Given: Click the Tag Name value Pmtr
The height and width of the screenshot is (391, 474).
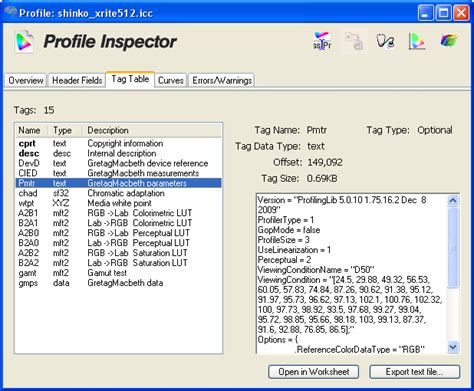Looking at the screenshot, I should click(317, 130).
